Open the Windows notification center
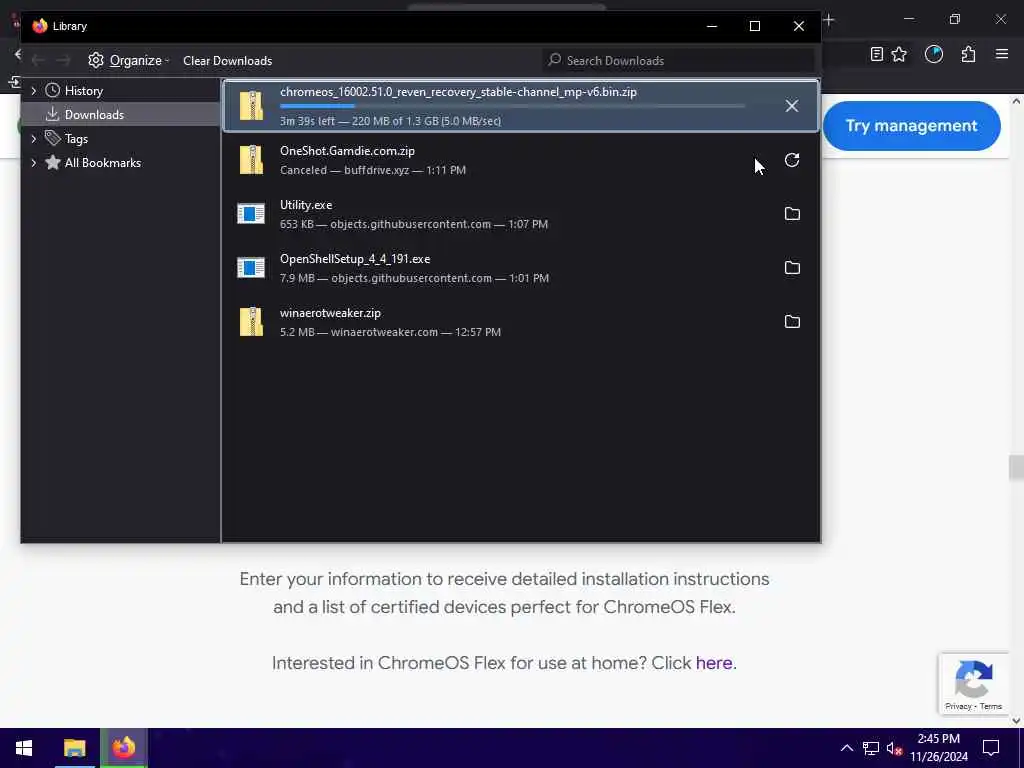Screen dimensions: 1024x768 point(991,748)
